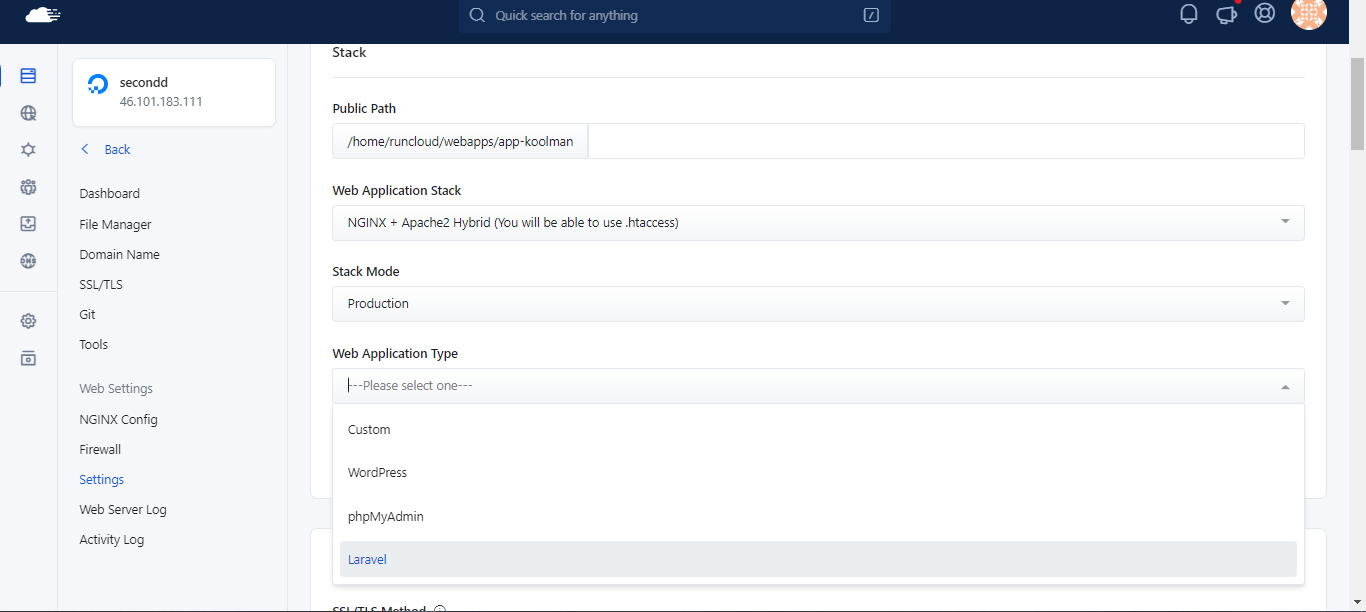The height and width of the screenshot is (612, 1366).
Task: Open the Team people icon in the sidebar
Action: tap(28, 187)
